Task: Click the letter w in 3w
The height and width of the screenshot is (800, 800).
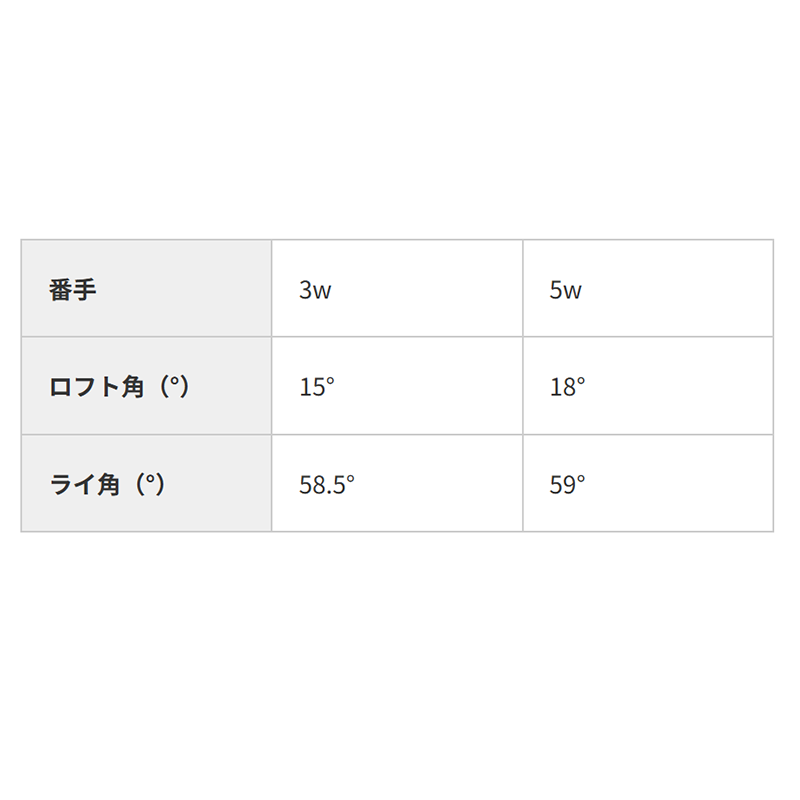Action: pos(322,291)
